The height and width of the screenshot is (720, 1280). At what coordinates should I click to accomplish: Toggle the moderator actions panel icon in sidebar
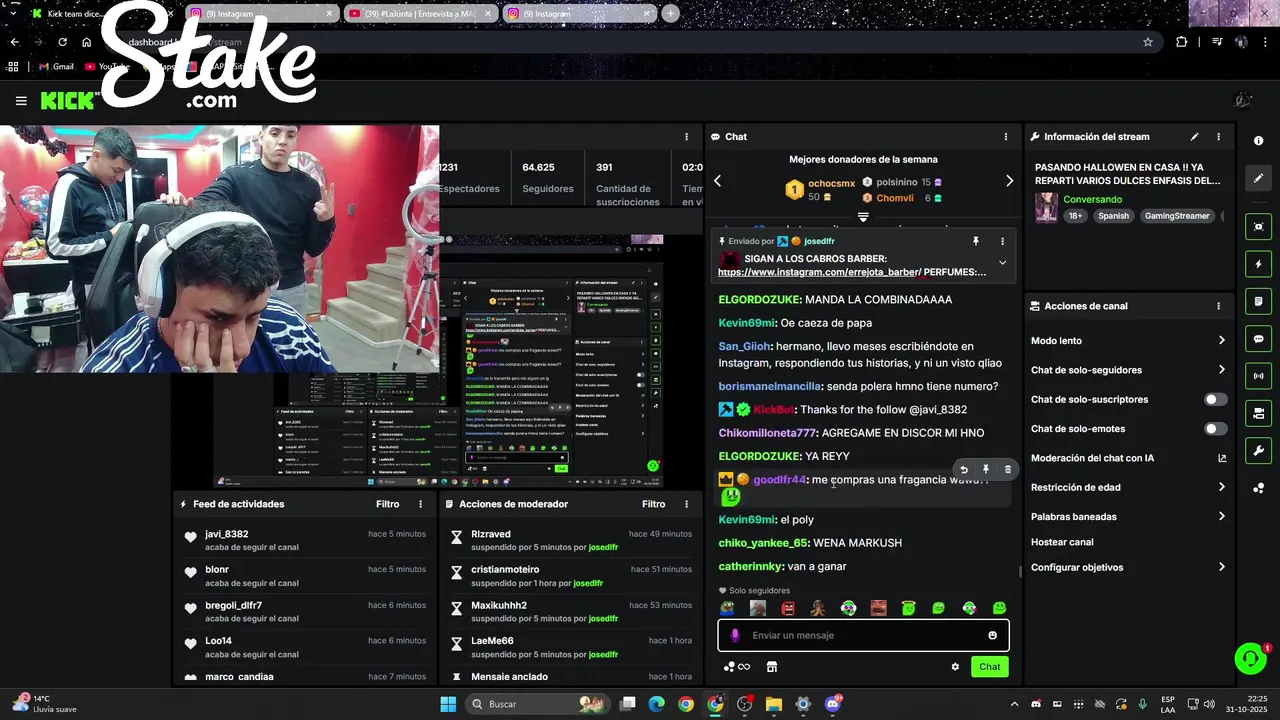click(x=1258, y=413)
